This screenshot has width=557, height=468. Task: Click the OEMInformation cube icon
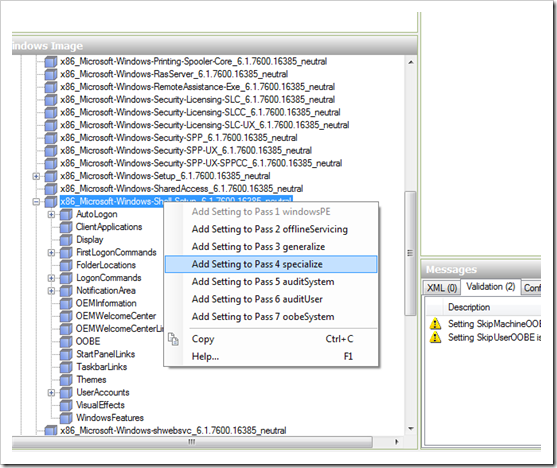(x=66, y=303)
